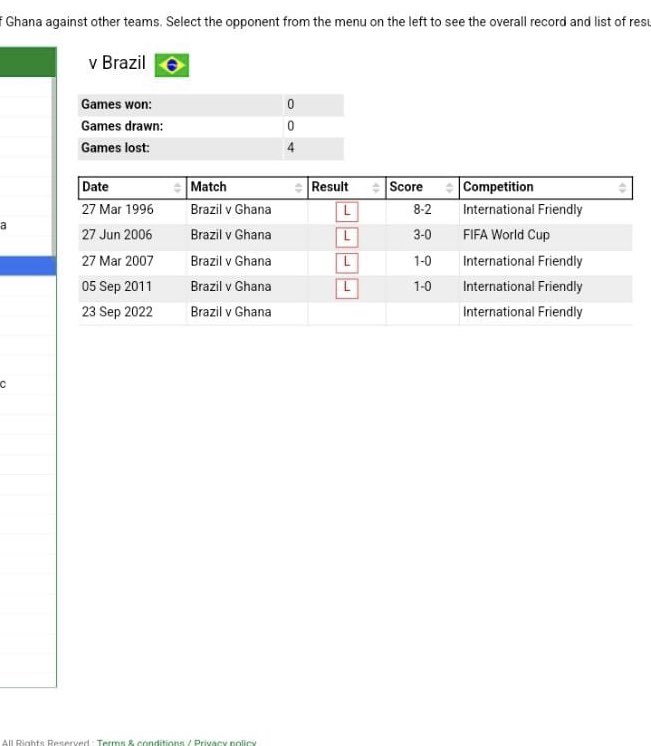
Task: Click 'Brazil v Ghana' in the 23 Sep 2022 row
Action: tap(231, 312)
